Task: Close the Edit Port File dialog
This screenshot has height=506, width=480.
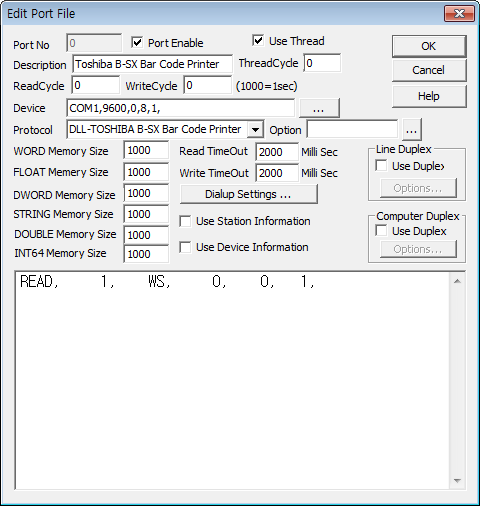Action: (459, 14)
